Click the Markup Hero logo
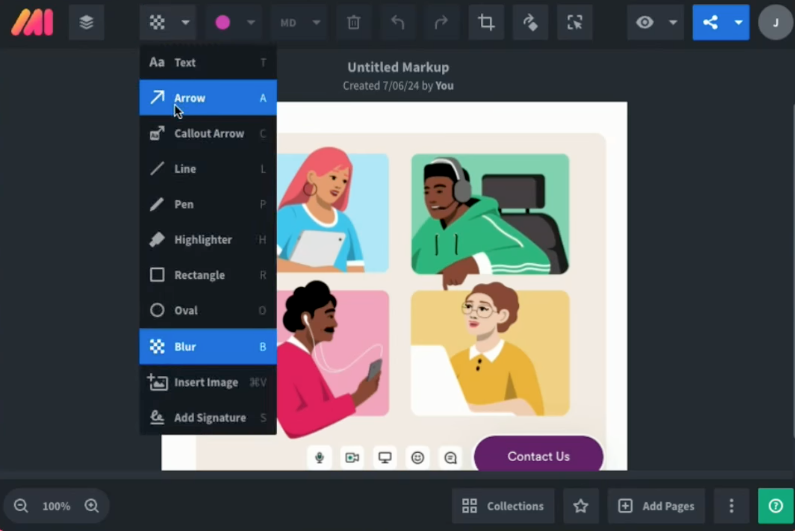The image size is (795, 531). point(32,22)
